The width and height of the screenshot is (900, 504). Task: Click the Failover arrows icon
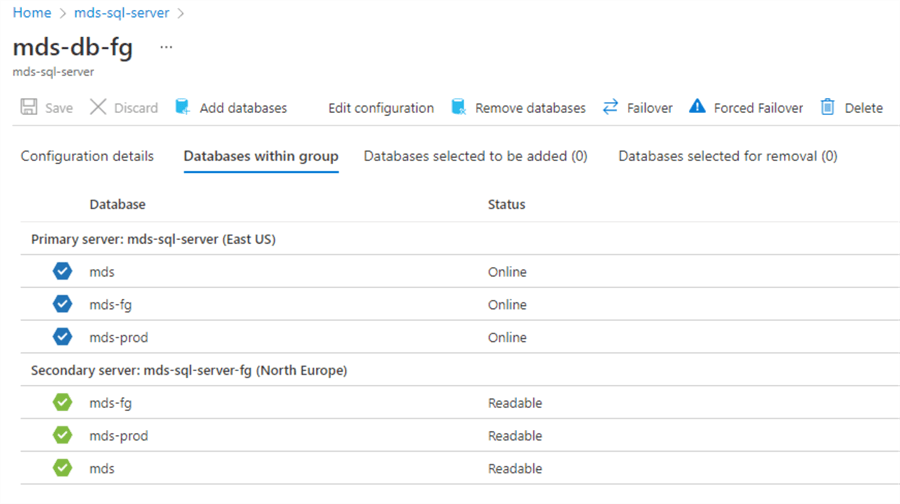pyautogui.click(x=610, y=107)
